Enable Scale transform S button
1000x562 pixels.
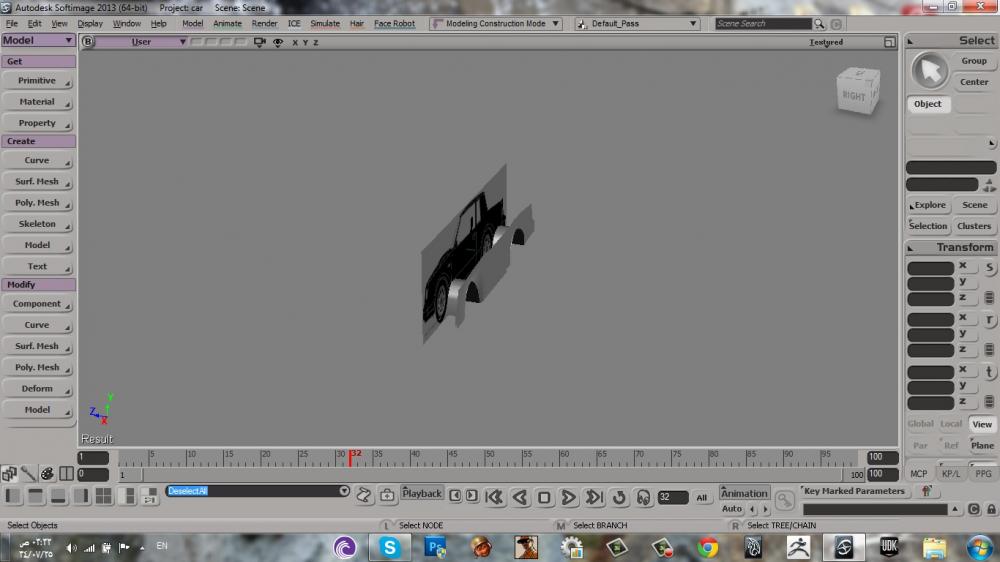[x=989, y=267]
